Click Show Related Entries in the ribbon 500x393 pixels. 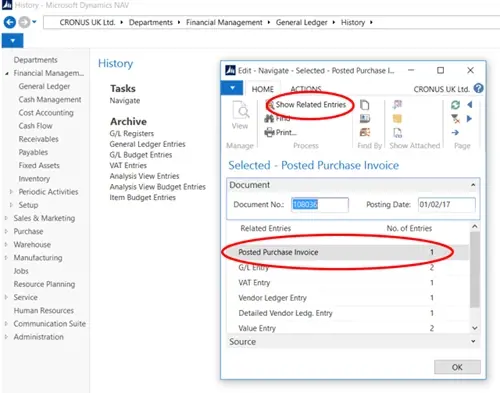307,105
